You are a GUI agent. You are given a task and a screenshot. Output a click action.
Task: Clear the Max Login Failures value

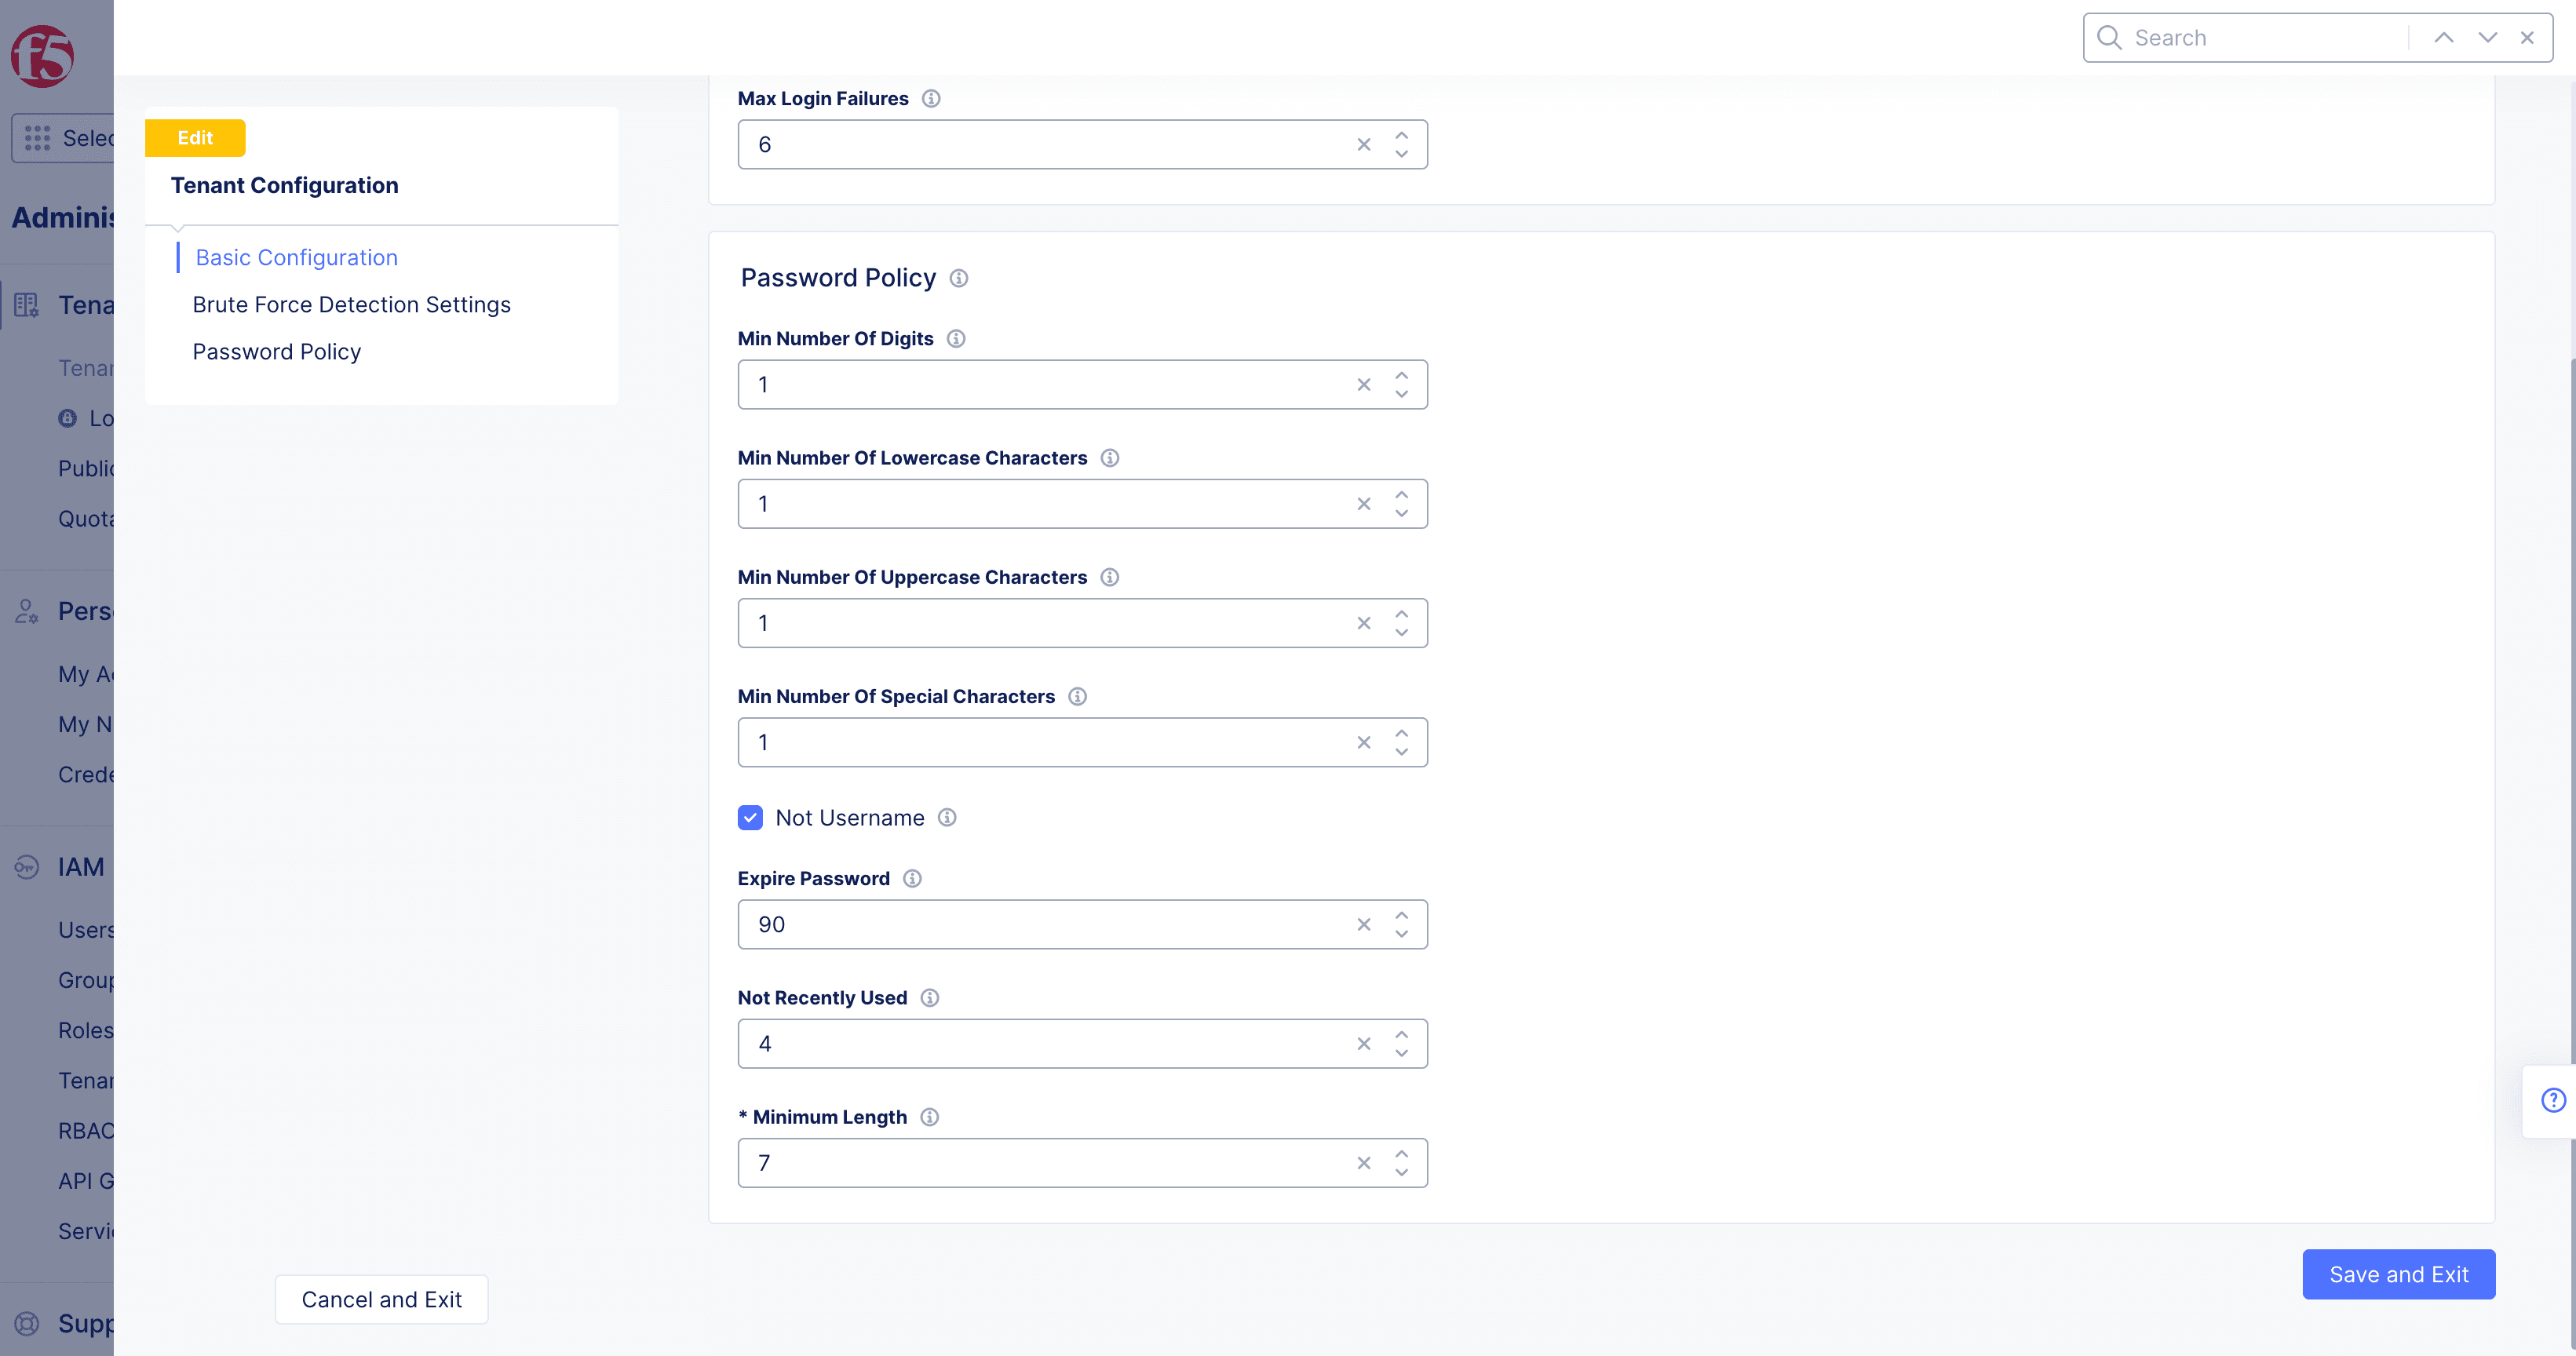[x=1363, y=145]
